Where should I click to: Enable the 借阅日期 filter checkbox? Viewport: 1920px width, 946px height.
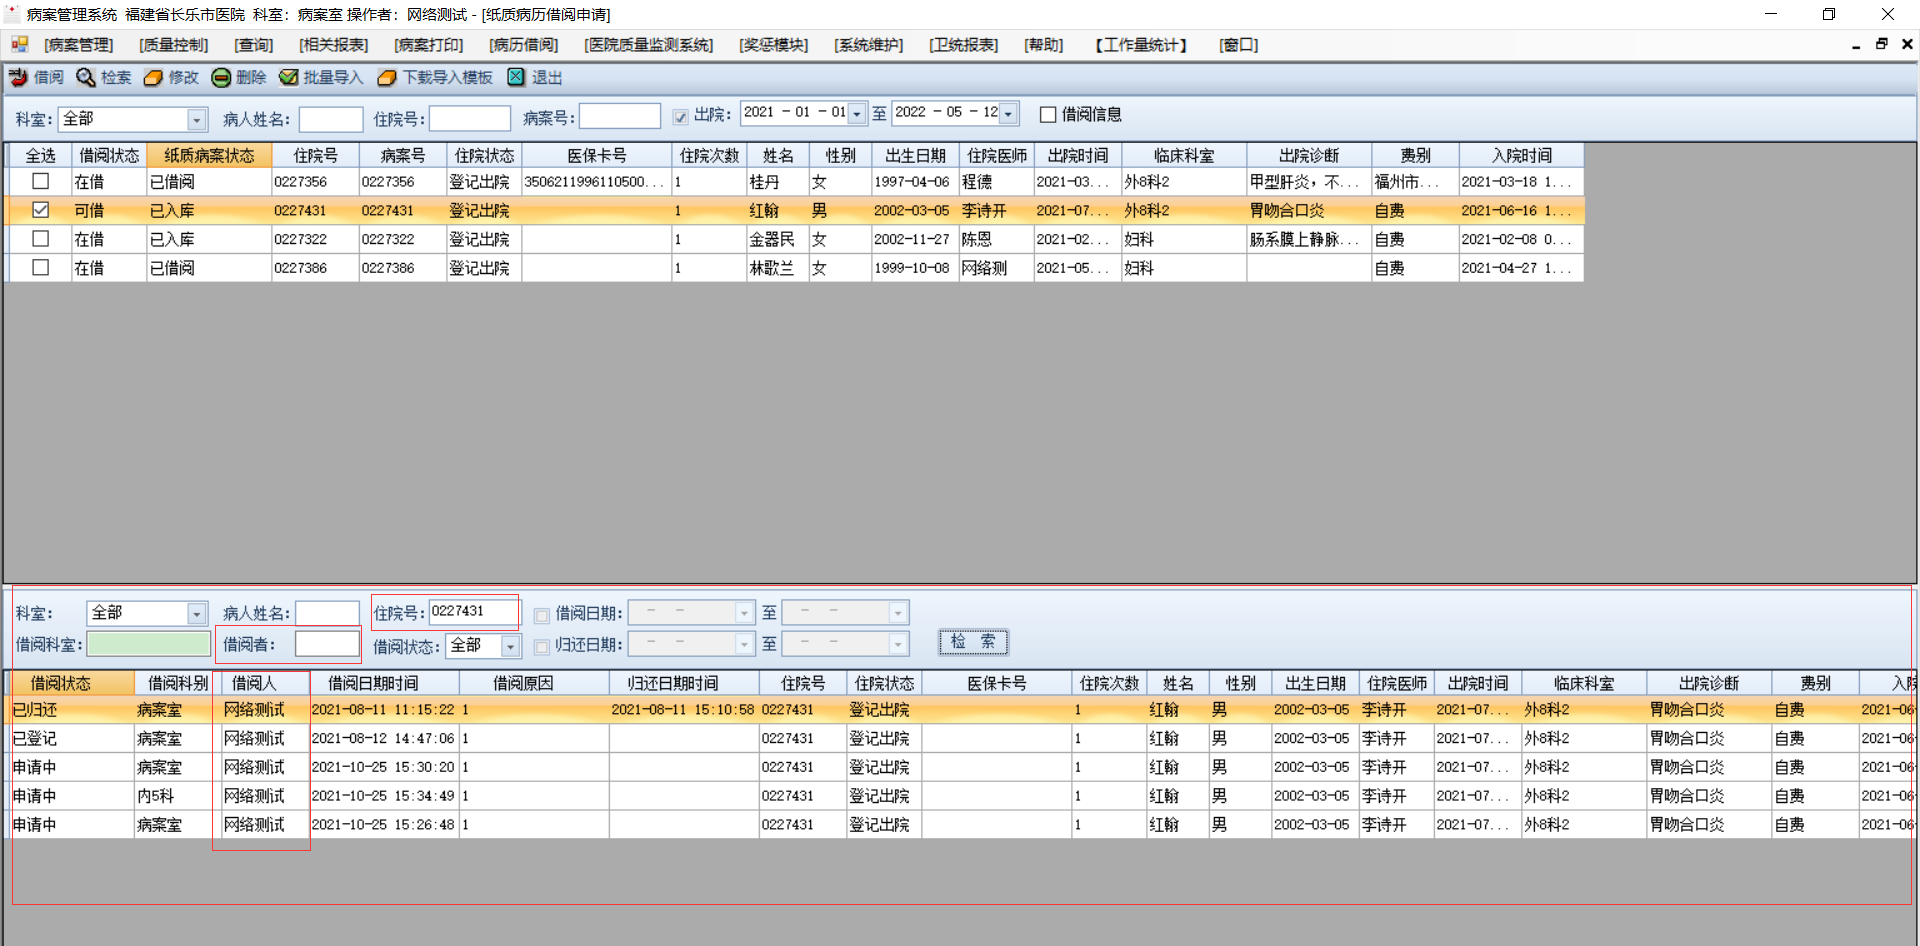click(x=542, y=615)
